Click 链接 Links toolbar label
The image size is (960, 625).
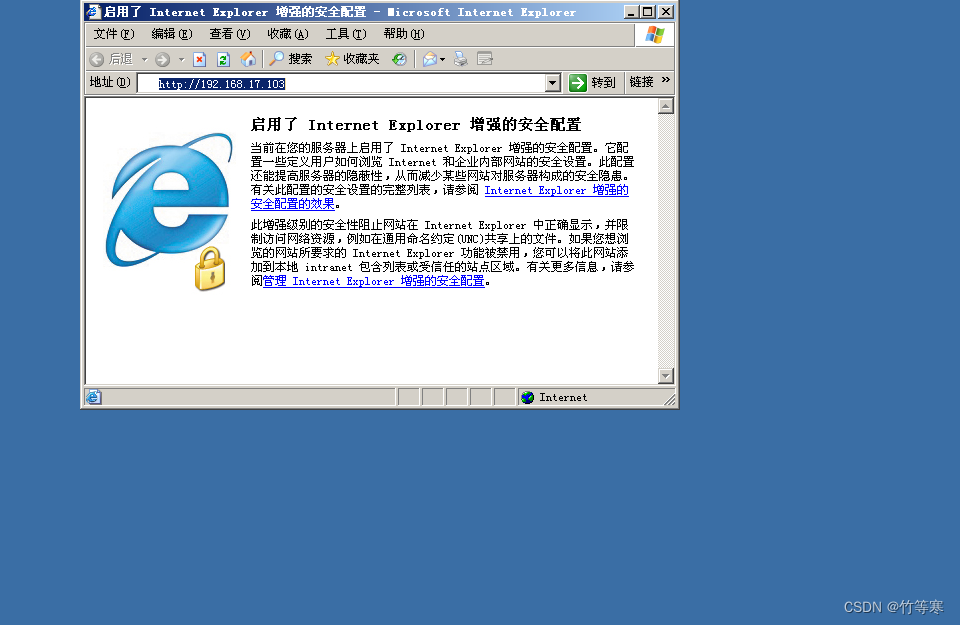[642, 82]
